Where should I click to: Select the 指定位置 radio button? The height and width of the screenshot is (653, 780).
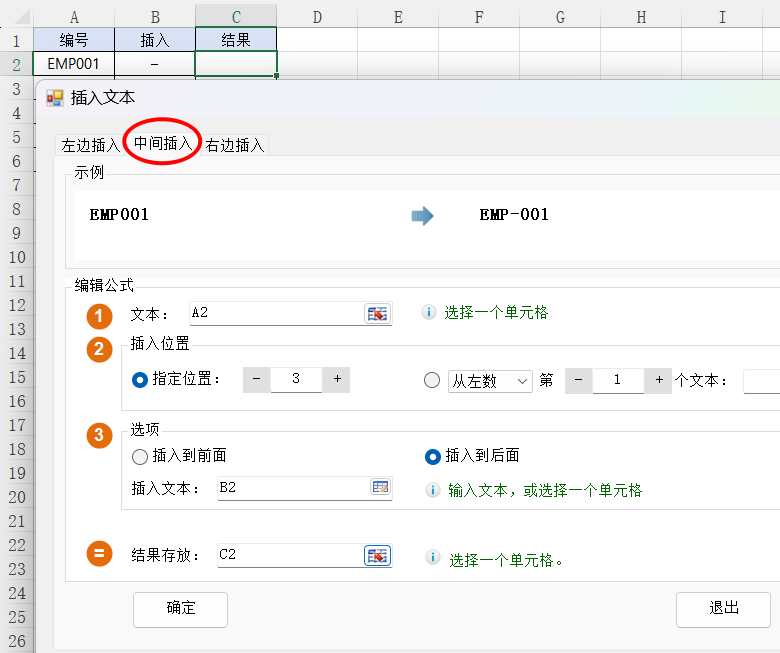(x=140, y=380)
